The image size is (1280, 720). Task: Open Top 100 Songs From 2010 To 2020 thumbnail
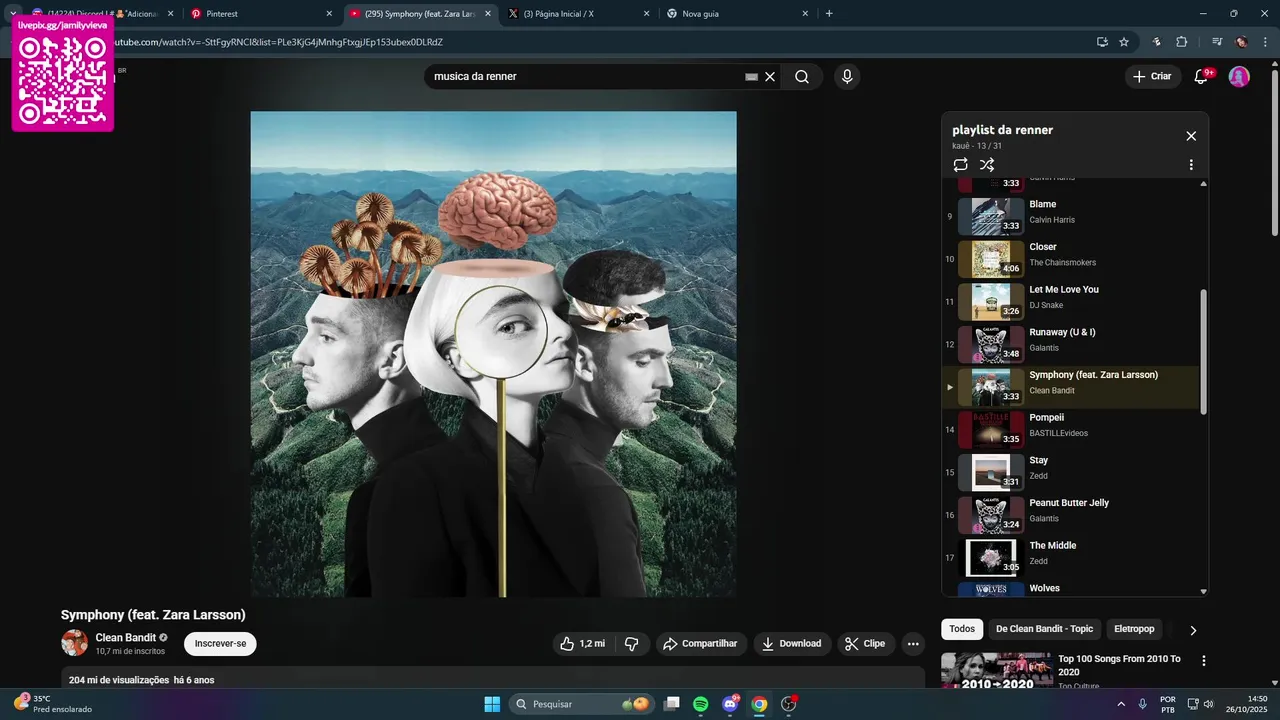996,670
